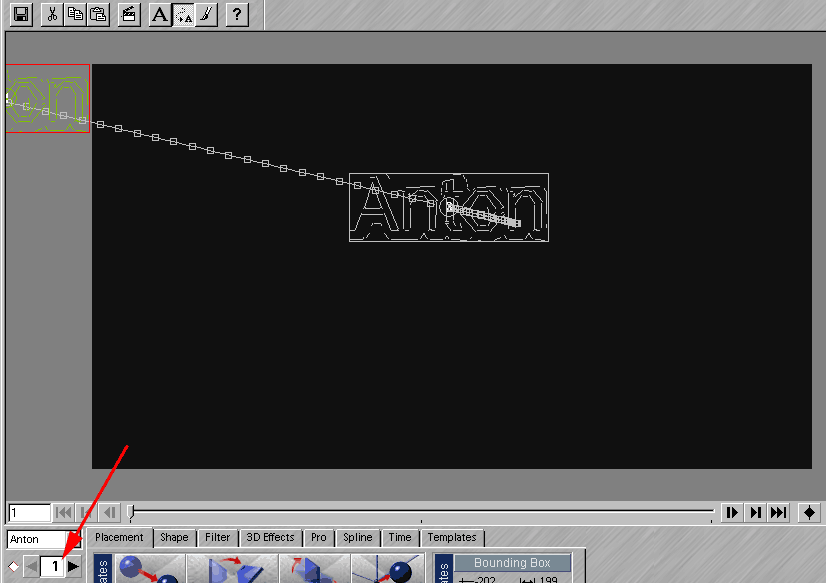Open help with the question mark icon

(237, 14)
